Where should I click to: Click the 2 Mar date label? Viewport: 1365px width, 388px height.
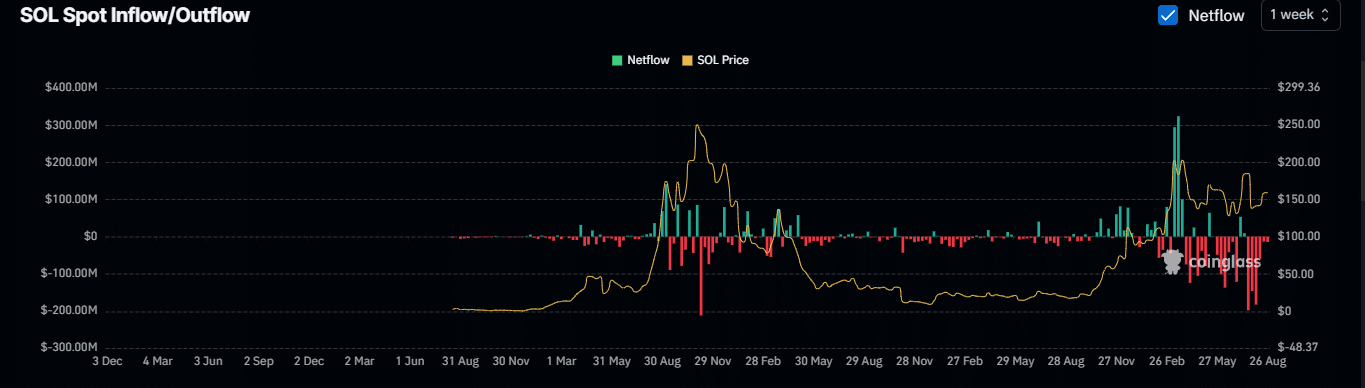[x=359, y=362]
